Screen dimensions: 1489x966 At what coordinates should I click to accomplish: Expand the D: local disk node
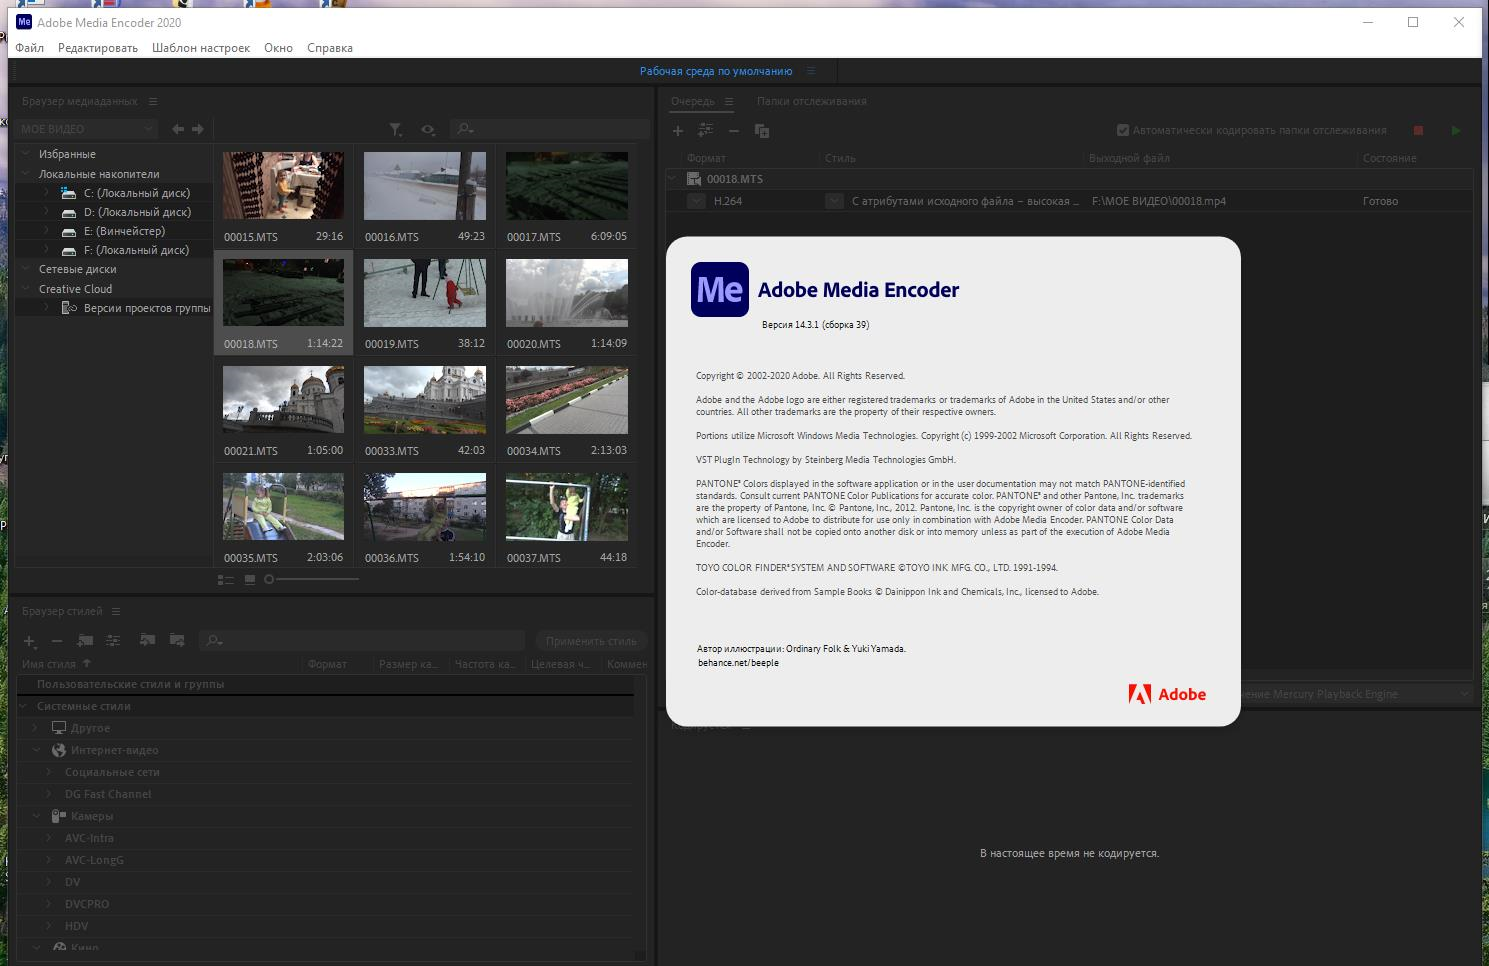(46, 212)
